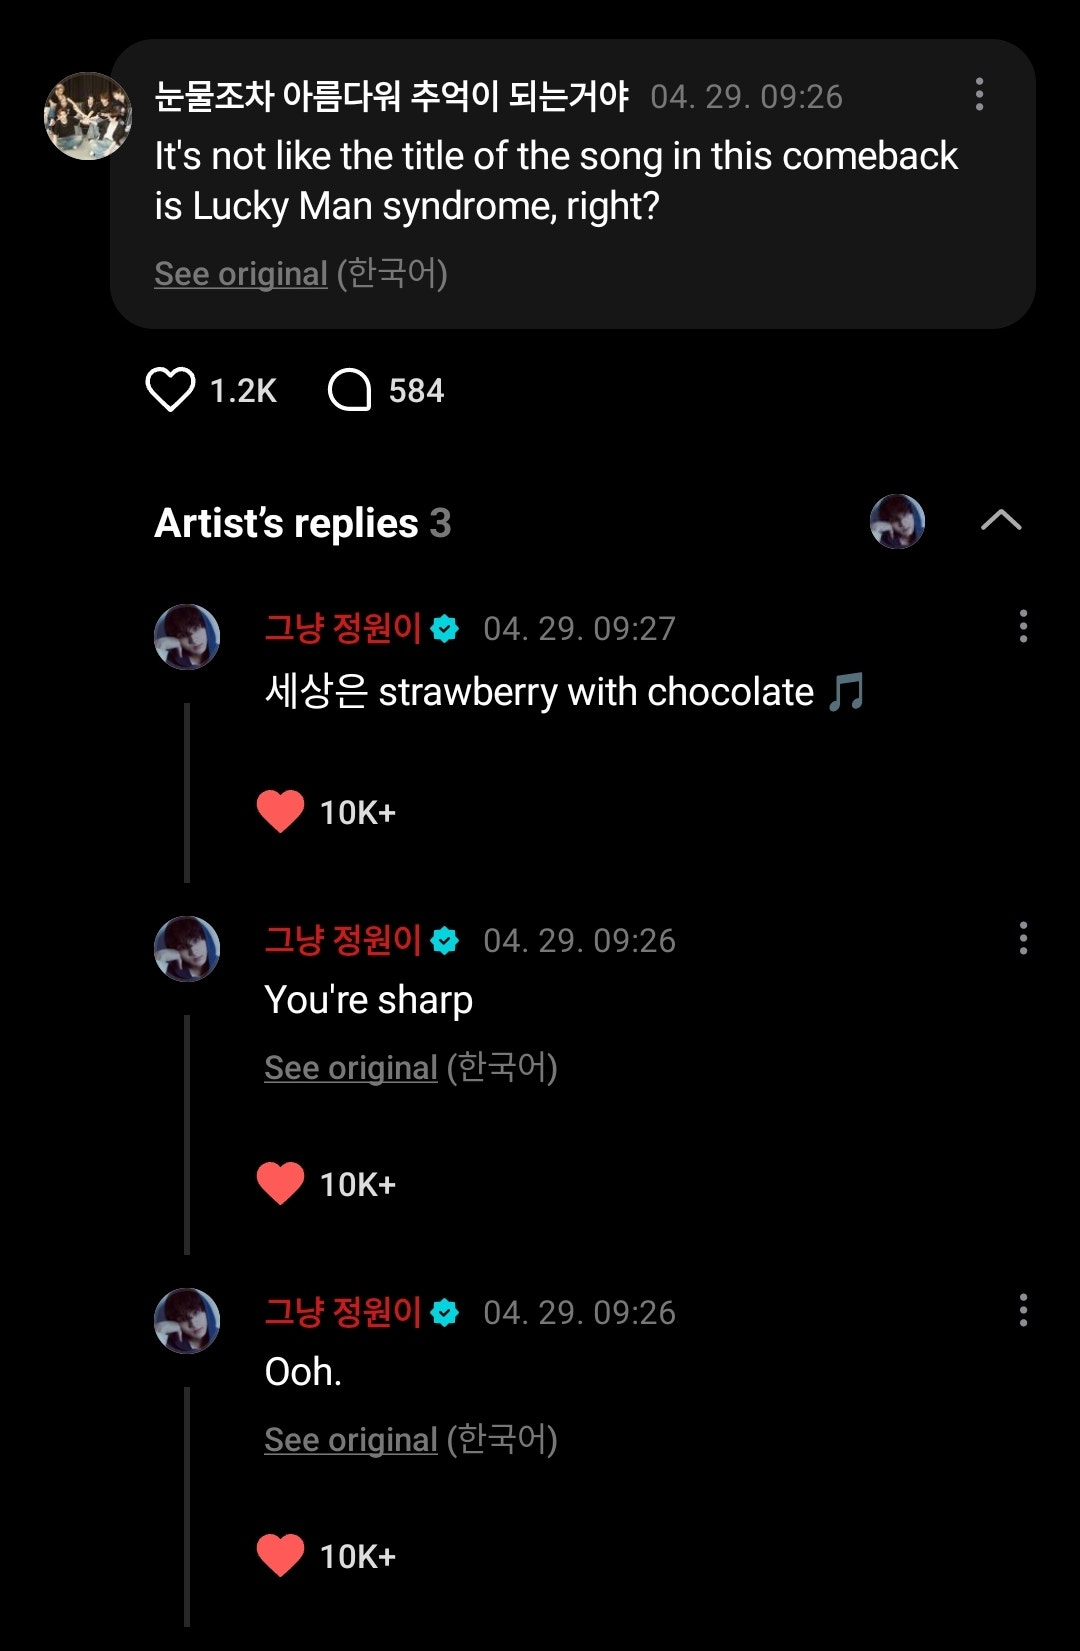
Task: Open artist avatar on "Ooh." reply
Action: (x=187, y=1321)
